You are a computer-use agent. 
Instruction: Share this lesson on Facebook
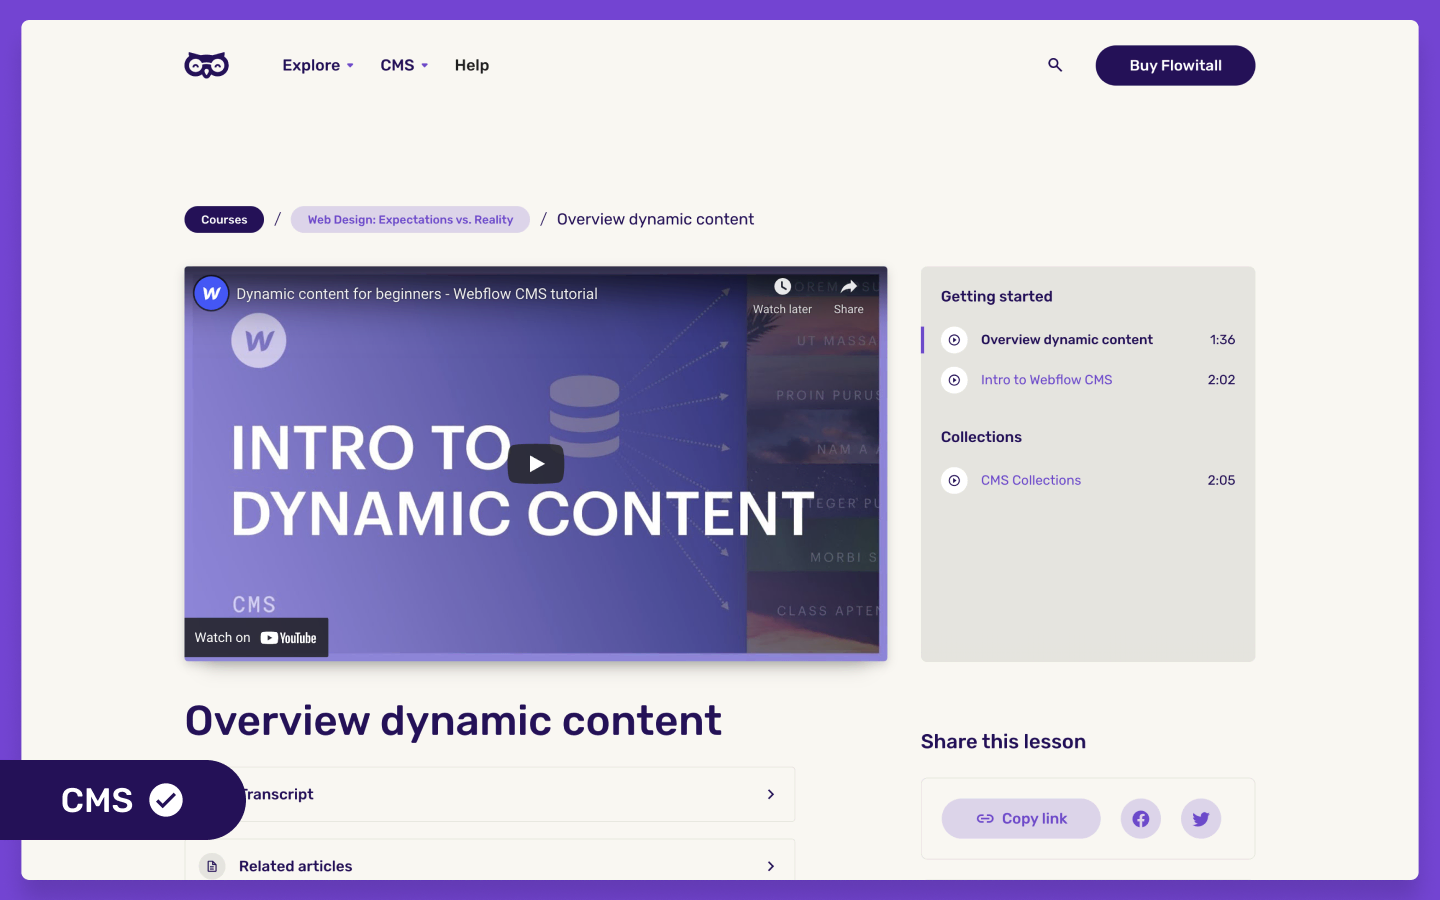tap(1140, 818)
